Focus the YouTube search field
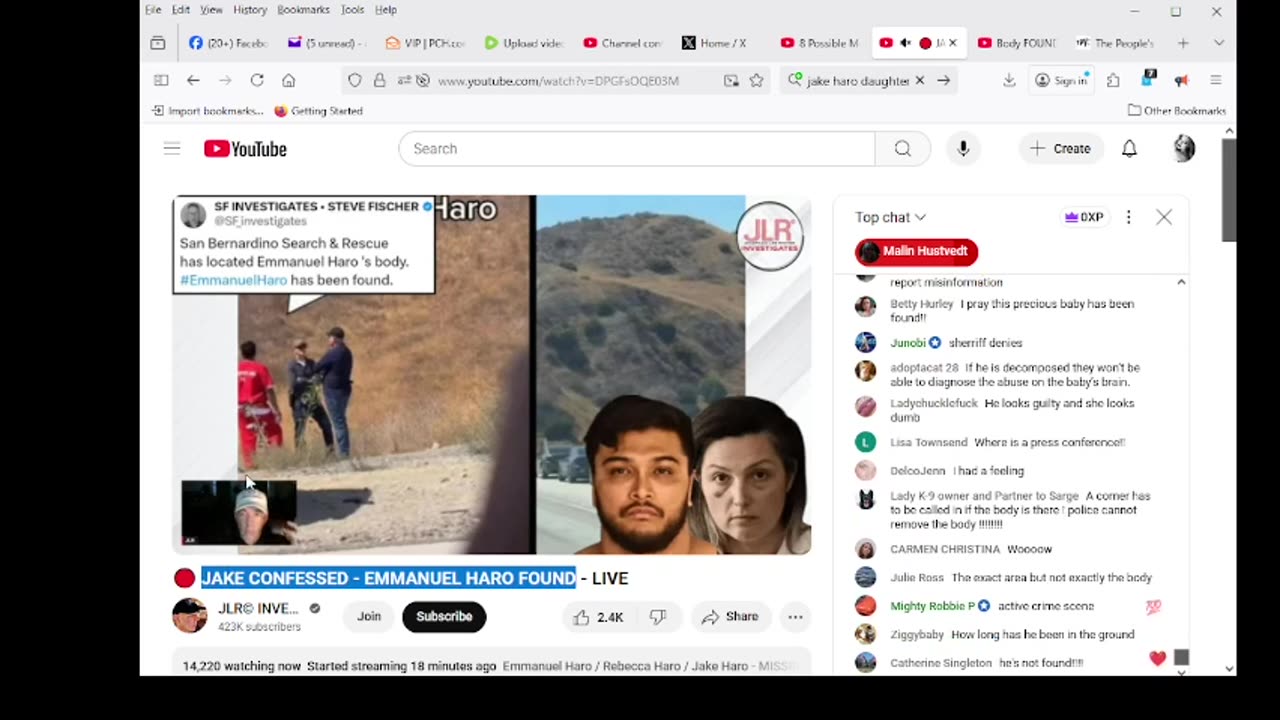 point(636,149)
